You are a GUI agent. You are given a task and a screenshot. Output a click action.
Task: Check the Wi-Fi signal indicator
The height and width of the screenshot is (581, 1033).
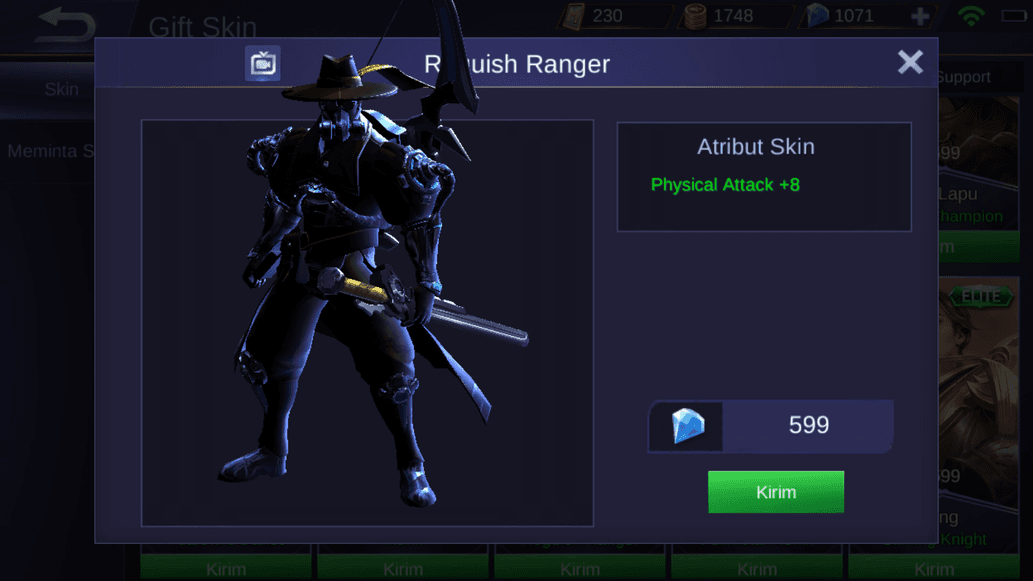(x=971, y=16)
